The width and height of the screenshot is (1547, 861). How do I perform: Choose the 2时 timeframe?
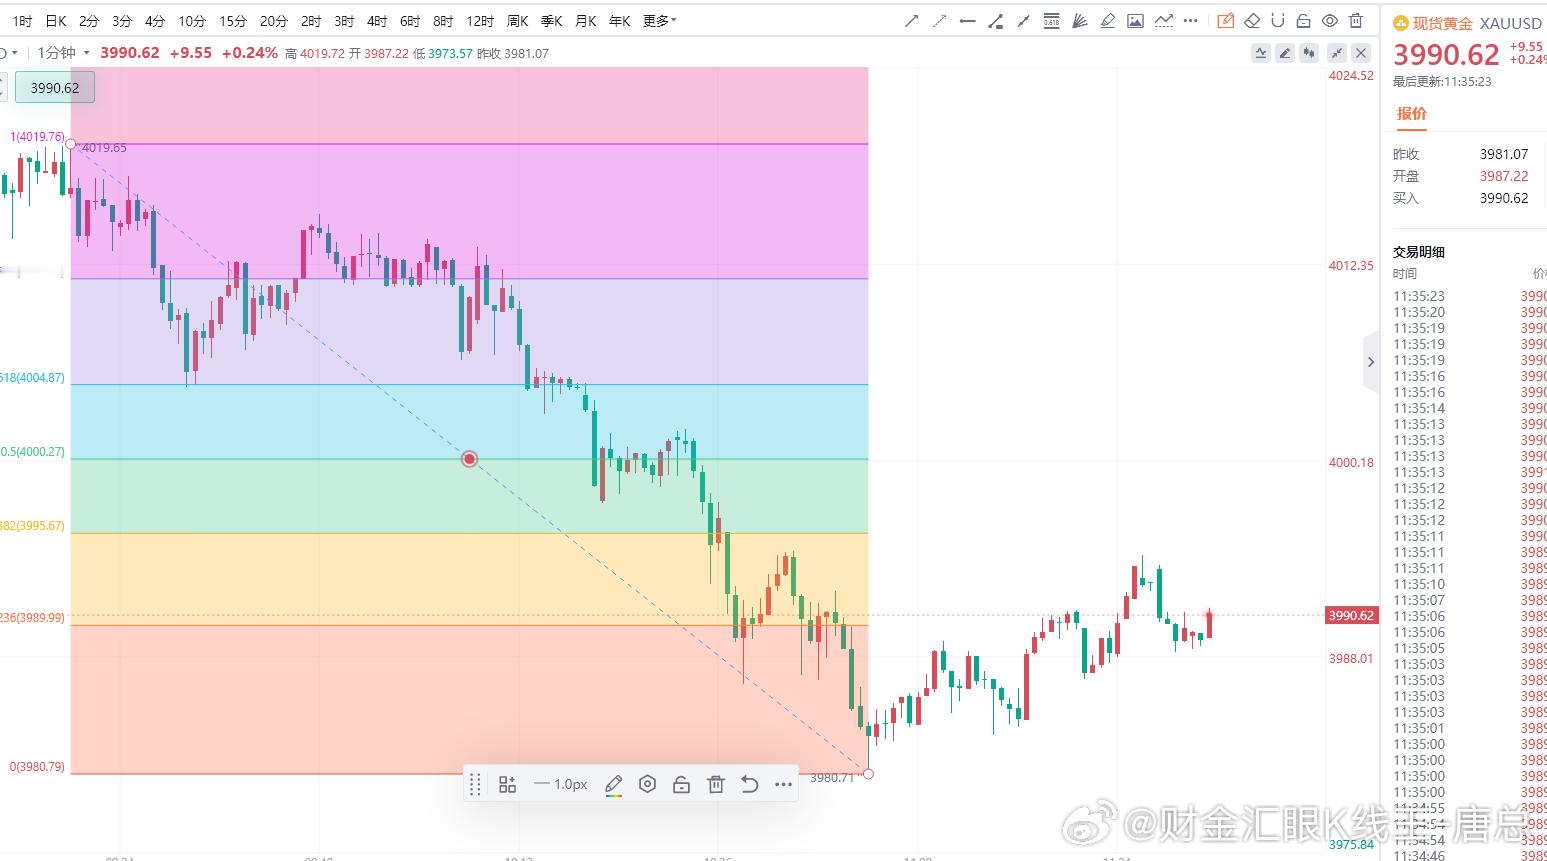(x=311, y=21)
